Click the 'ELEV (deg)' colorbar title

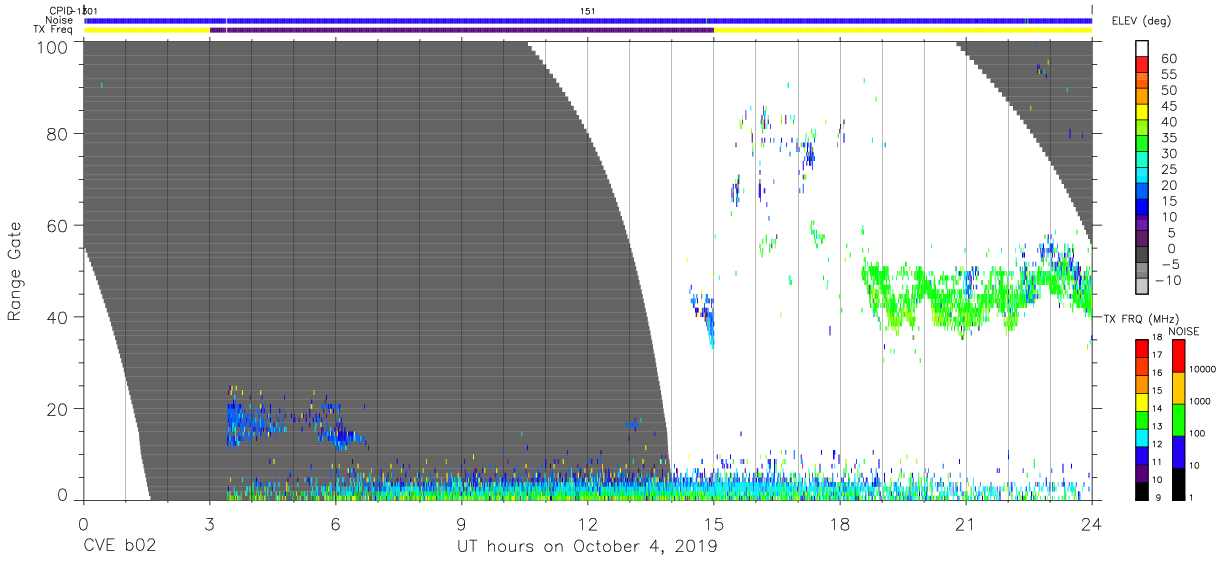pos(1141,21)
